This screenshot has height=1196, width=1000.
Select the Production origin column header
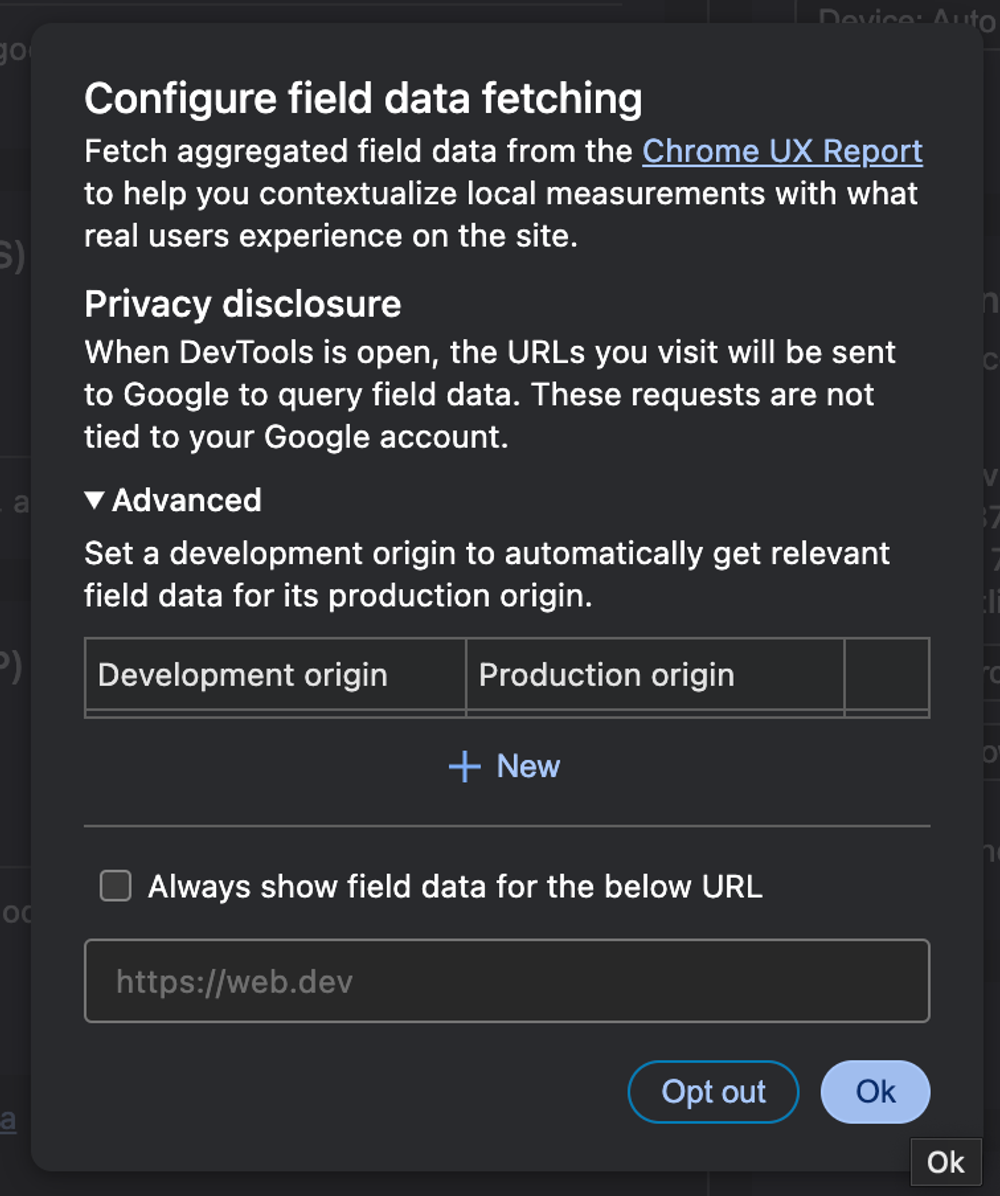pyautogui.click(x=606, y=676)
